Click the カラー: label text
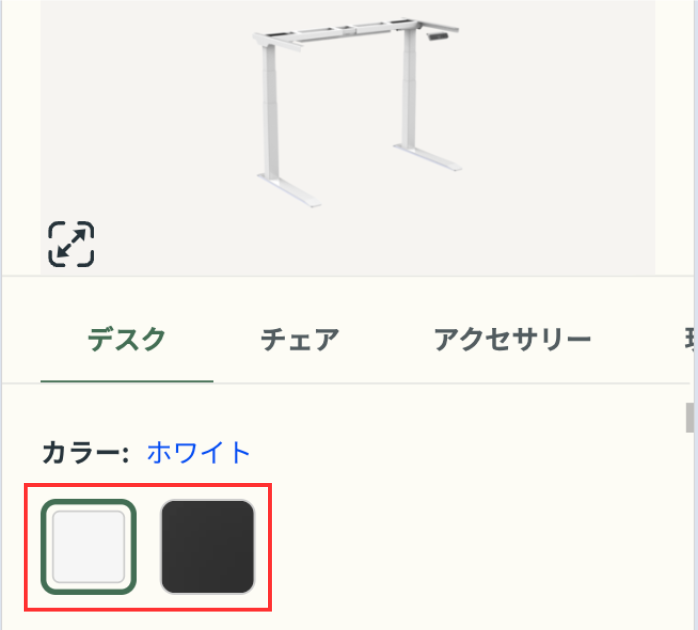This screenshot has width=698, height=630. (x=86, y=453)
